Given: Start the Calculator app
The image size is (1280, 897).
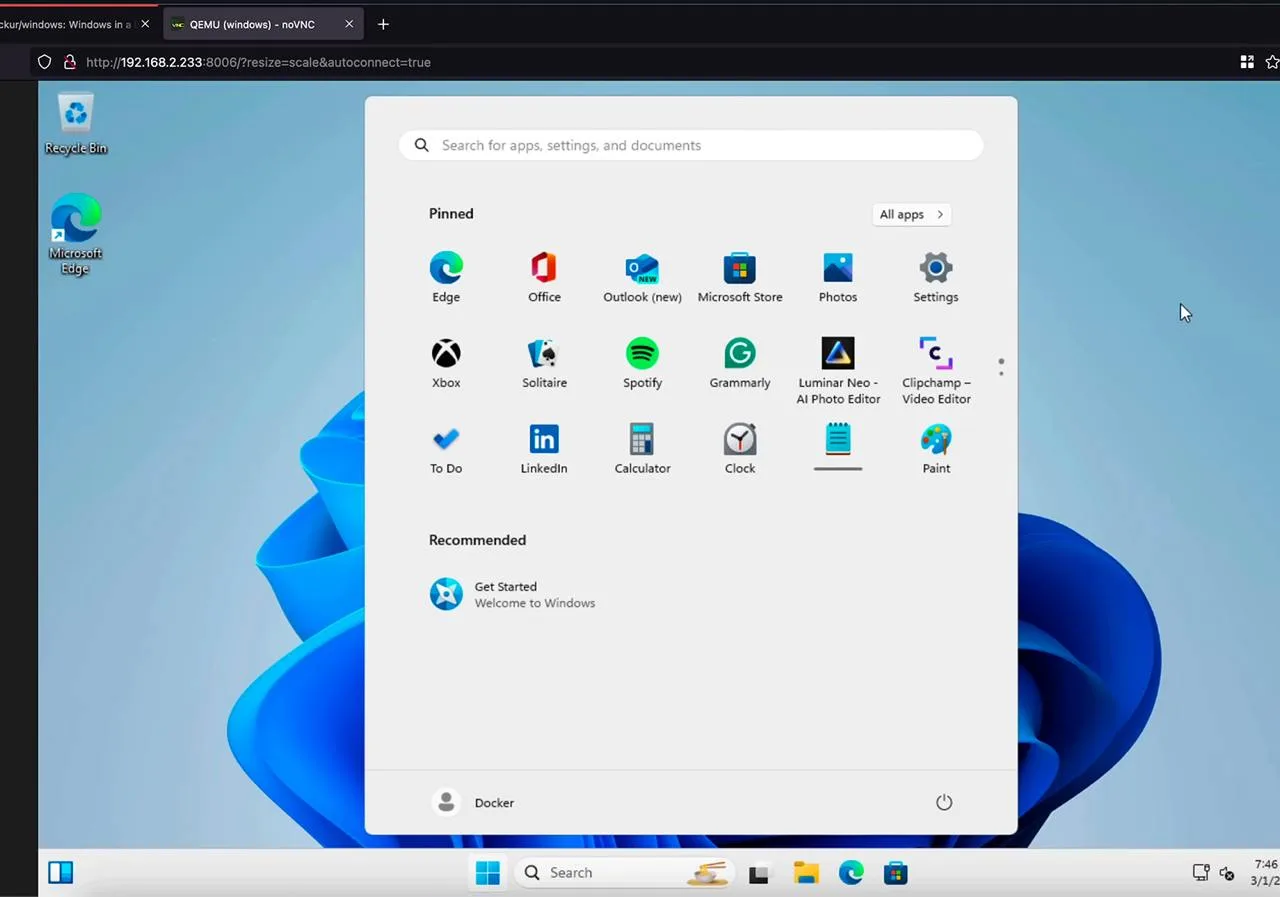Looking at the screenshot, I should (642, 448).
